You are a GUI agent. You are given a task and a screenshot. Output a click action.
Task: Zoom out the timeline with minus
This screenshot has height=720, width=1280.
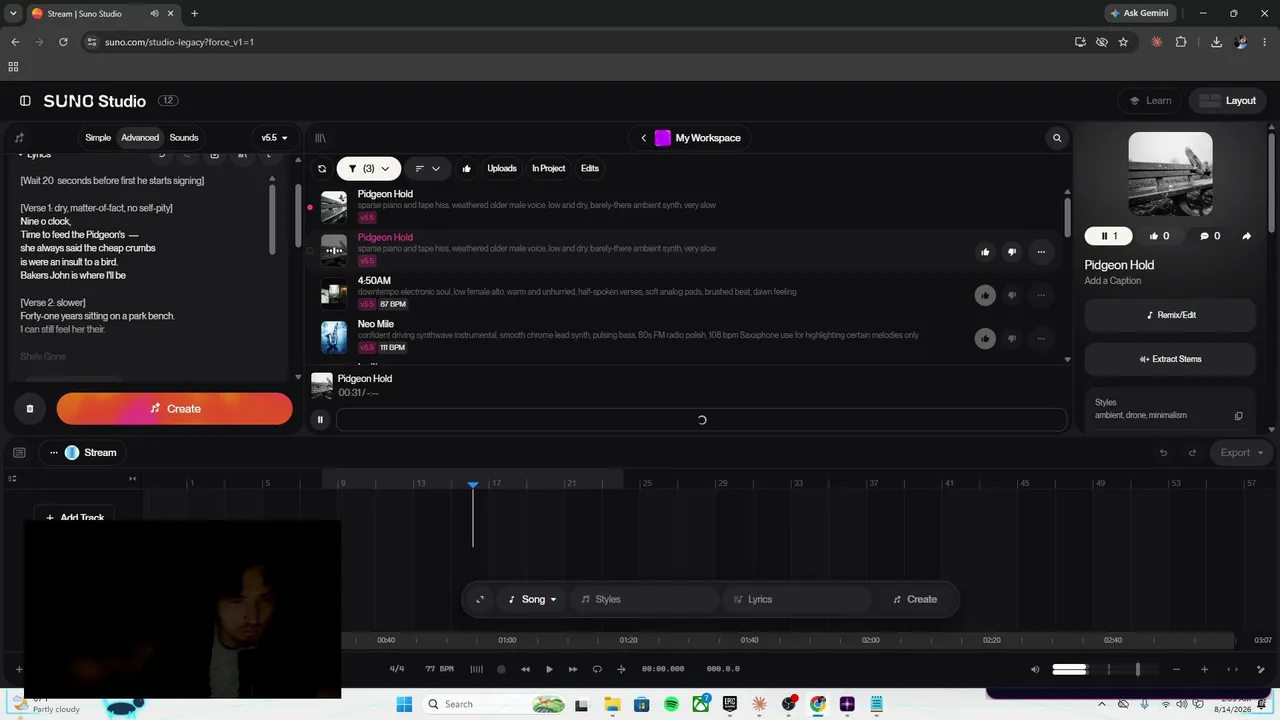[x=1176, y=669]
